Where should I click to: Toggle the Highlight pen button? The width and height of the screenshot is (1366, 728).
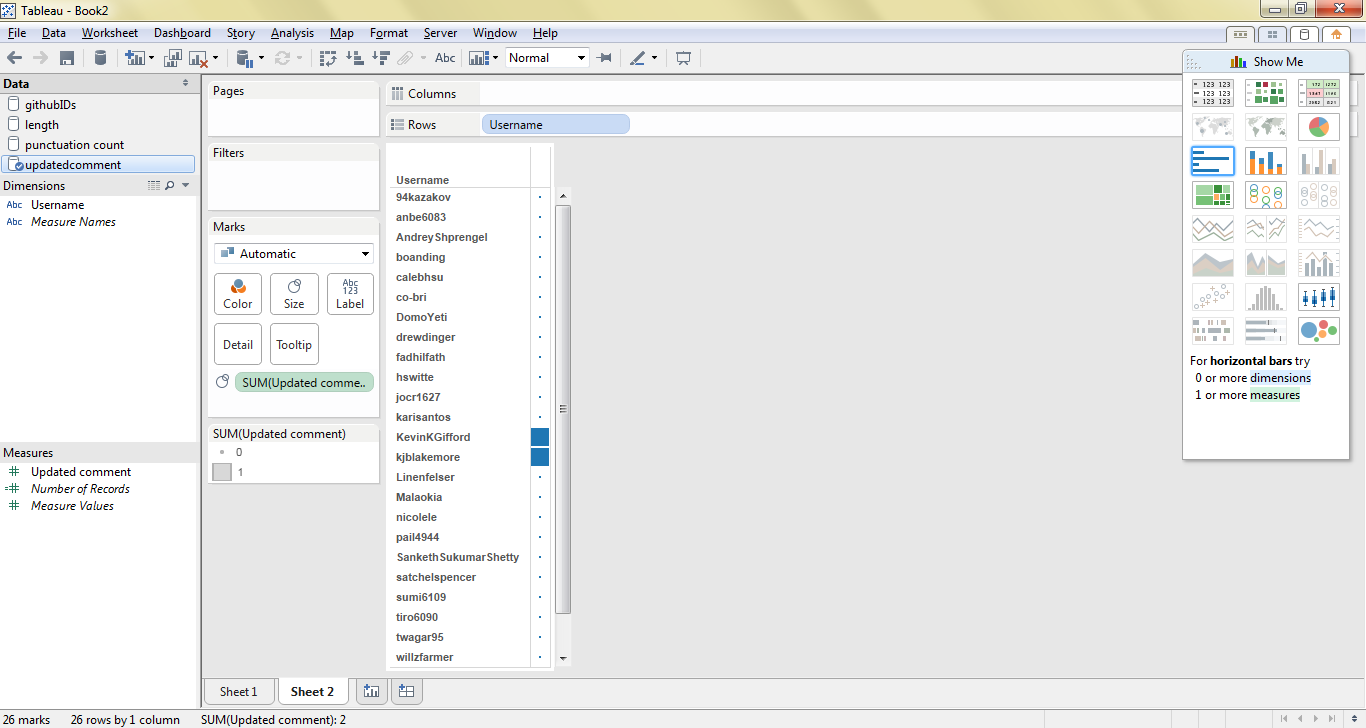click(x=638, y=58)
